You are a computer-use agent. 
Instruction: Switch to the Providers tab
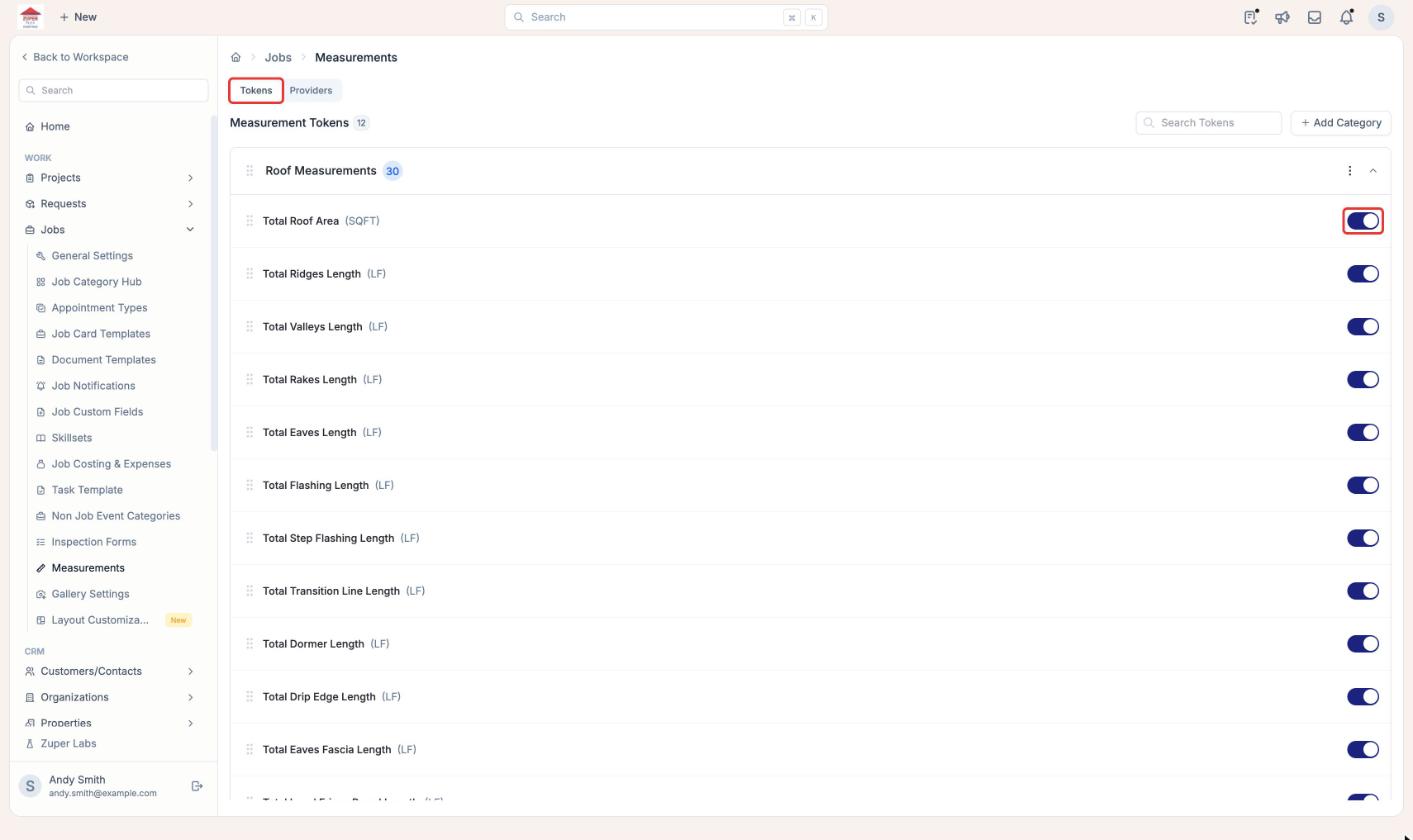click(x=311, y=91)
